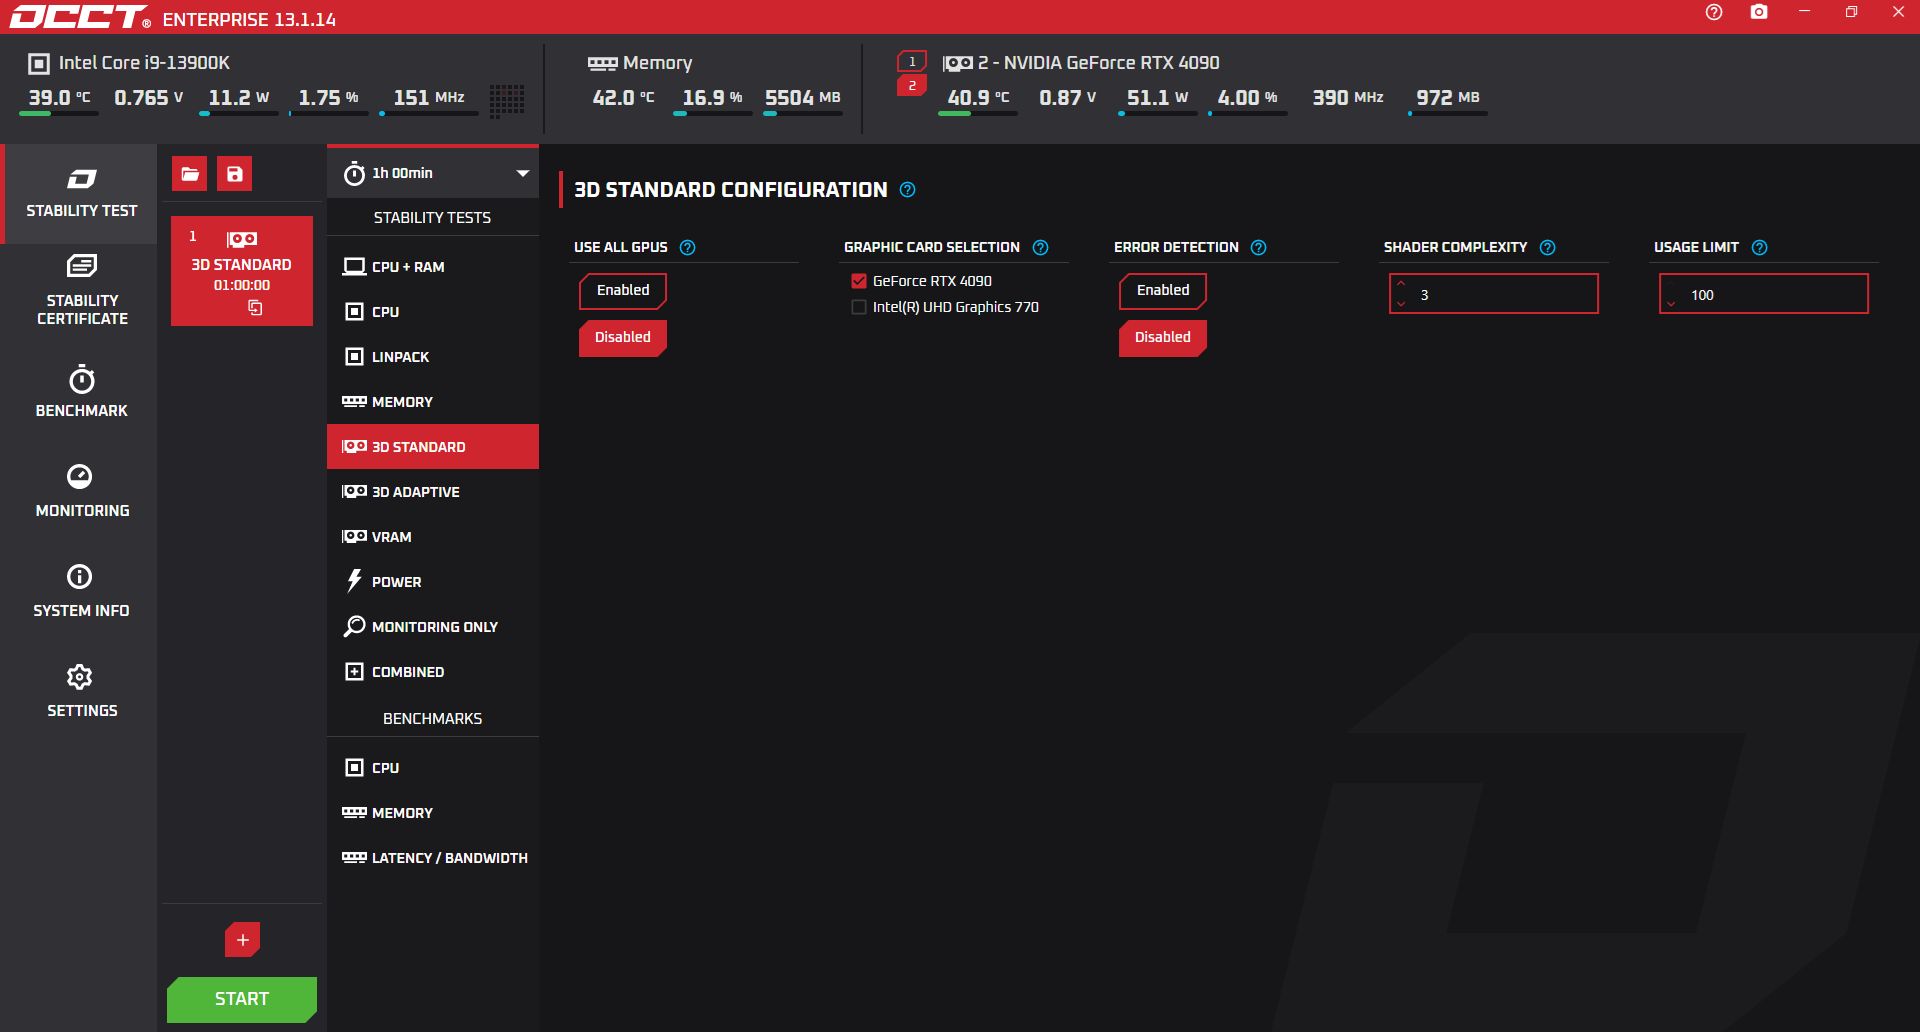
Task: Enable Use All GPUs
Action: [623, 291]
